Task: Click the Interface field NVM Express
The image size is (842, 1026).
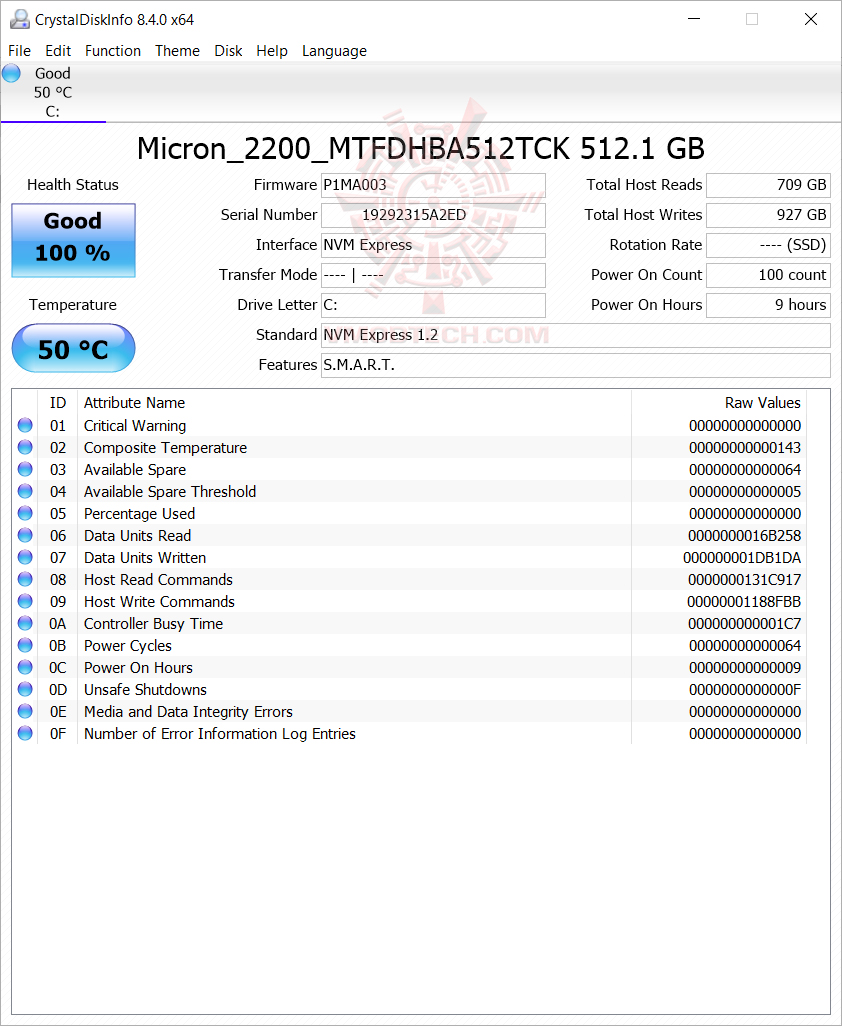Action: pos(433,245)
